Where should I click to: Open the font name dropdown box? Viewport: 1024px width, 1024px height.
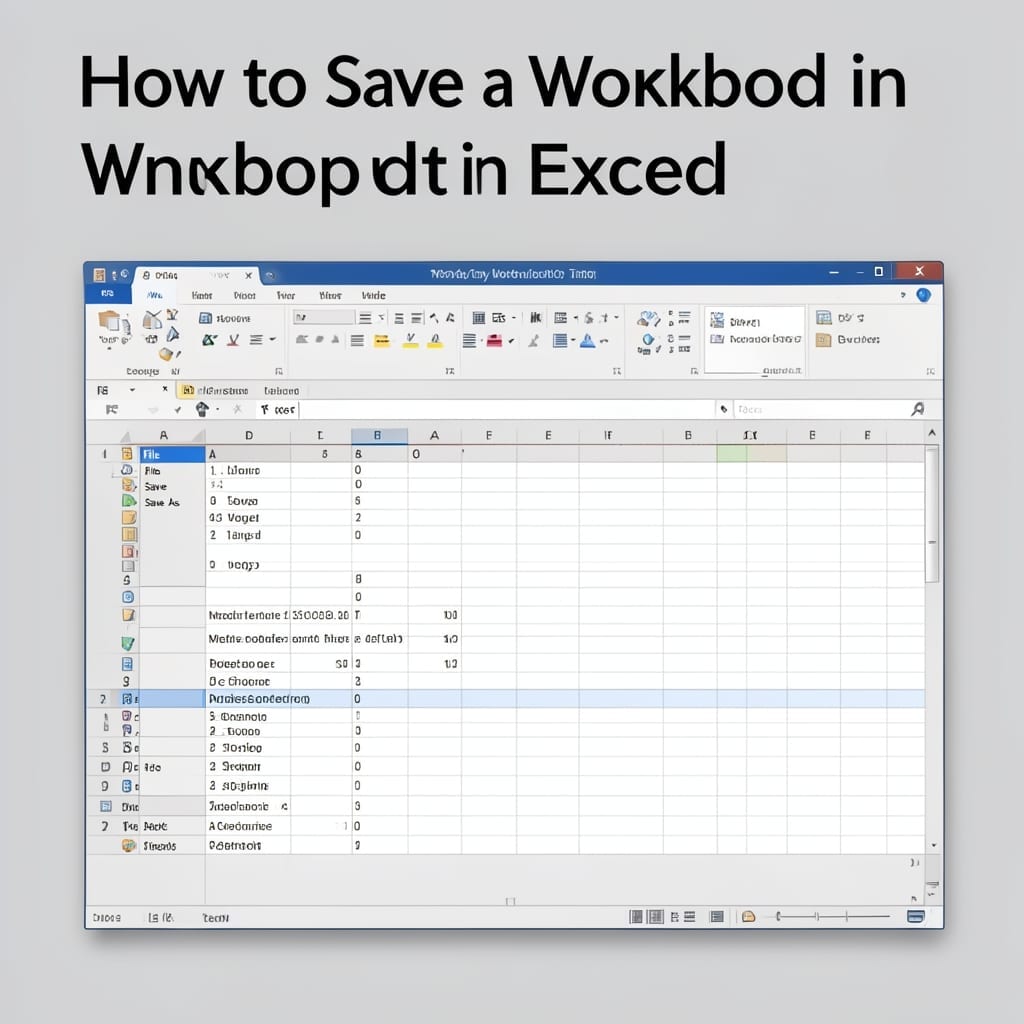324,318
